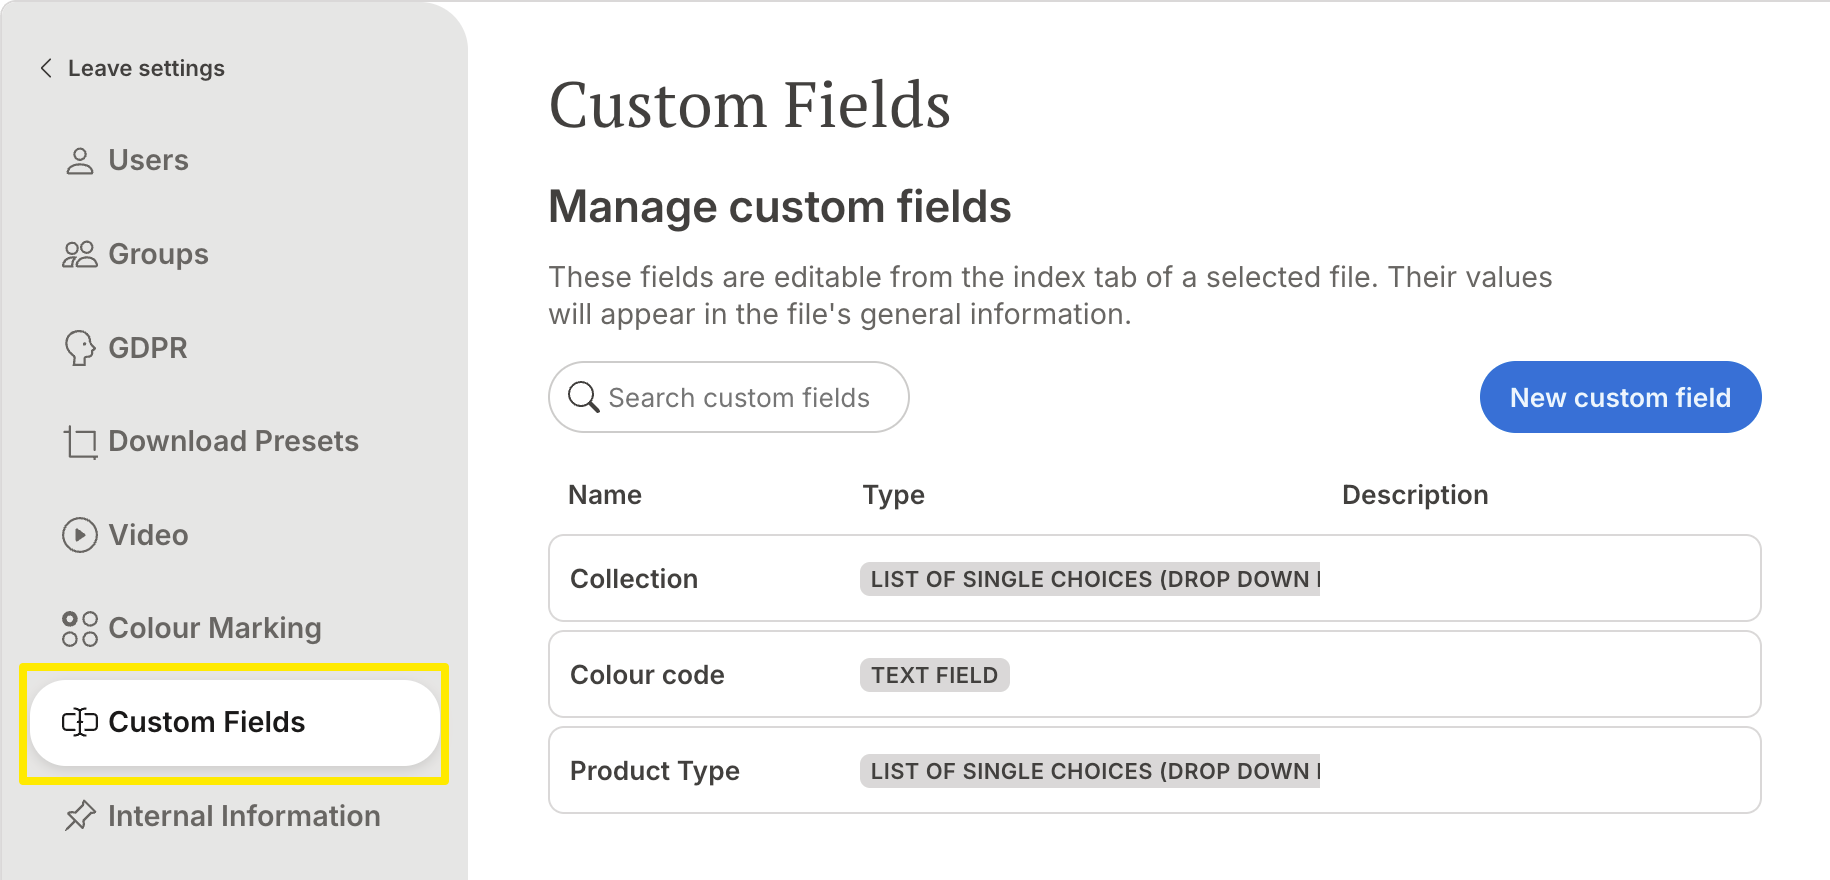Open the Collection custom field row
Viewport: 1830px width, 880px height.
1154,578
